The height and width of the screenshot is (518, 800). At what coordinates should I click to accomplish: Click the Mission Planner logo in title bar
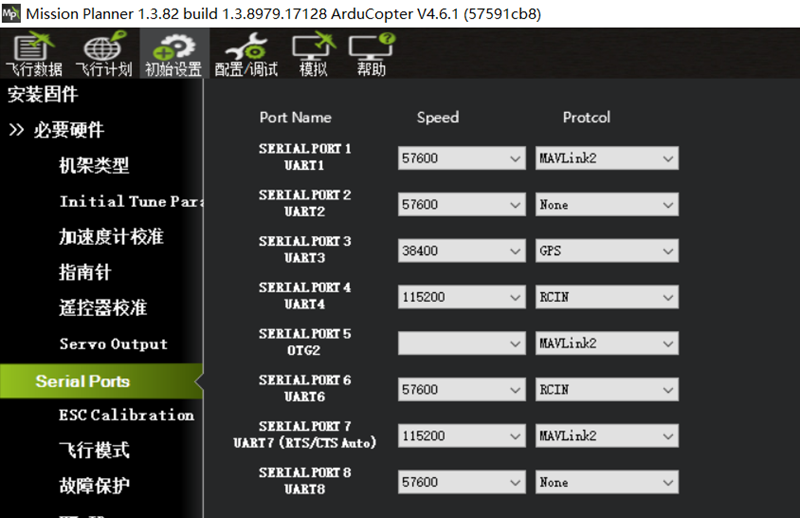click(12, 13)
